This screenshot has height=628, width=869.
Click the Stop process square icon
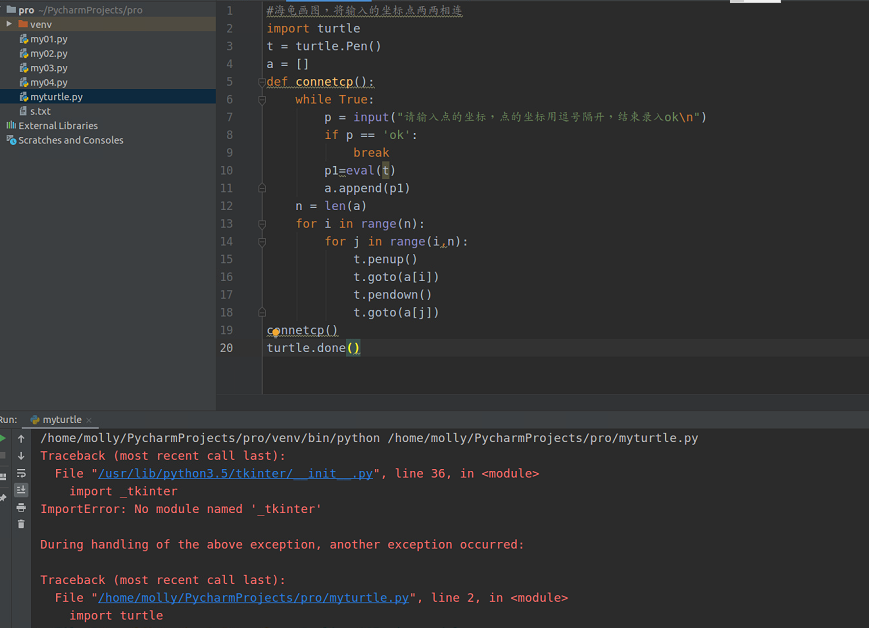pos(2,456)
